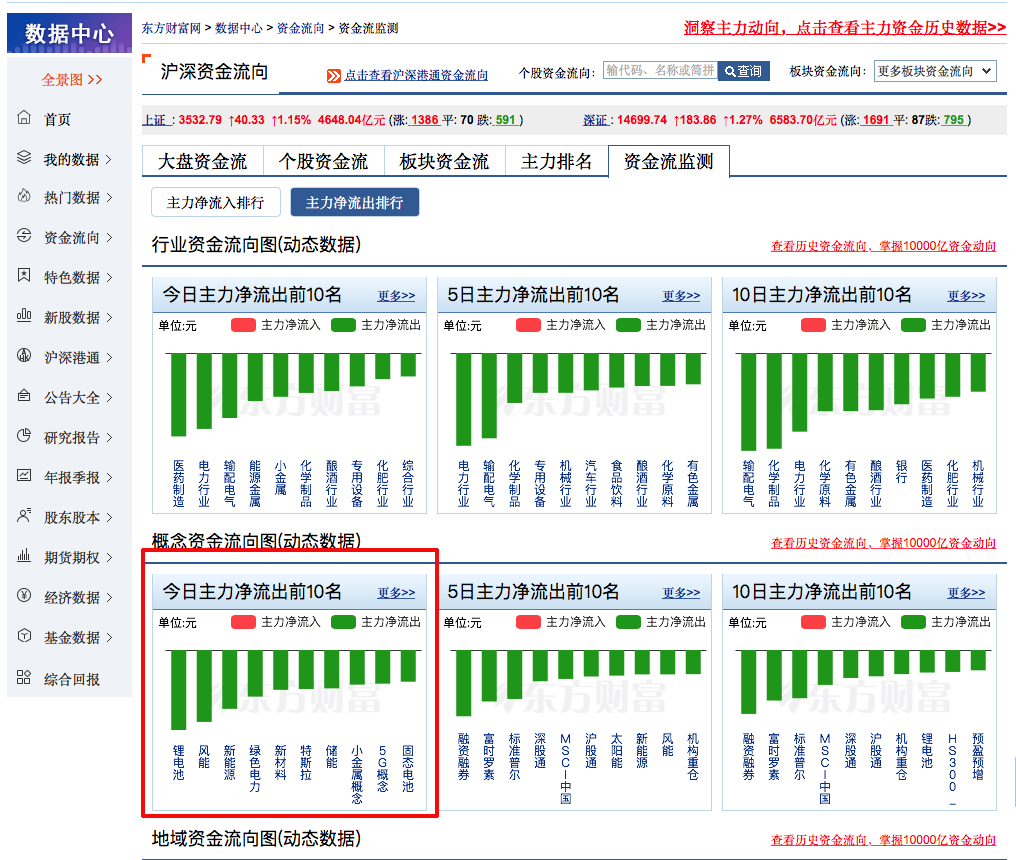Click the flame icon beside 热门数据

24,196
